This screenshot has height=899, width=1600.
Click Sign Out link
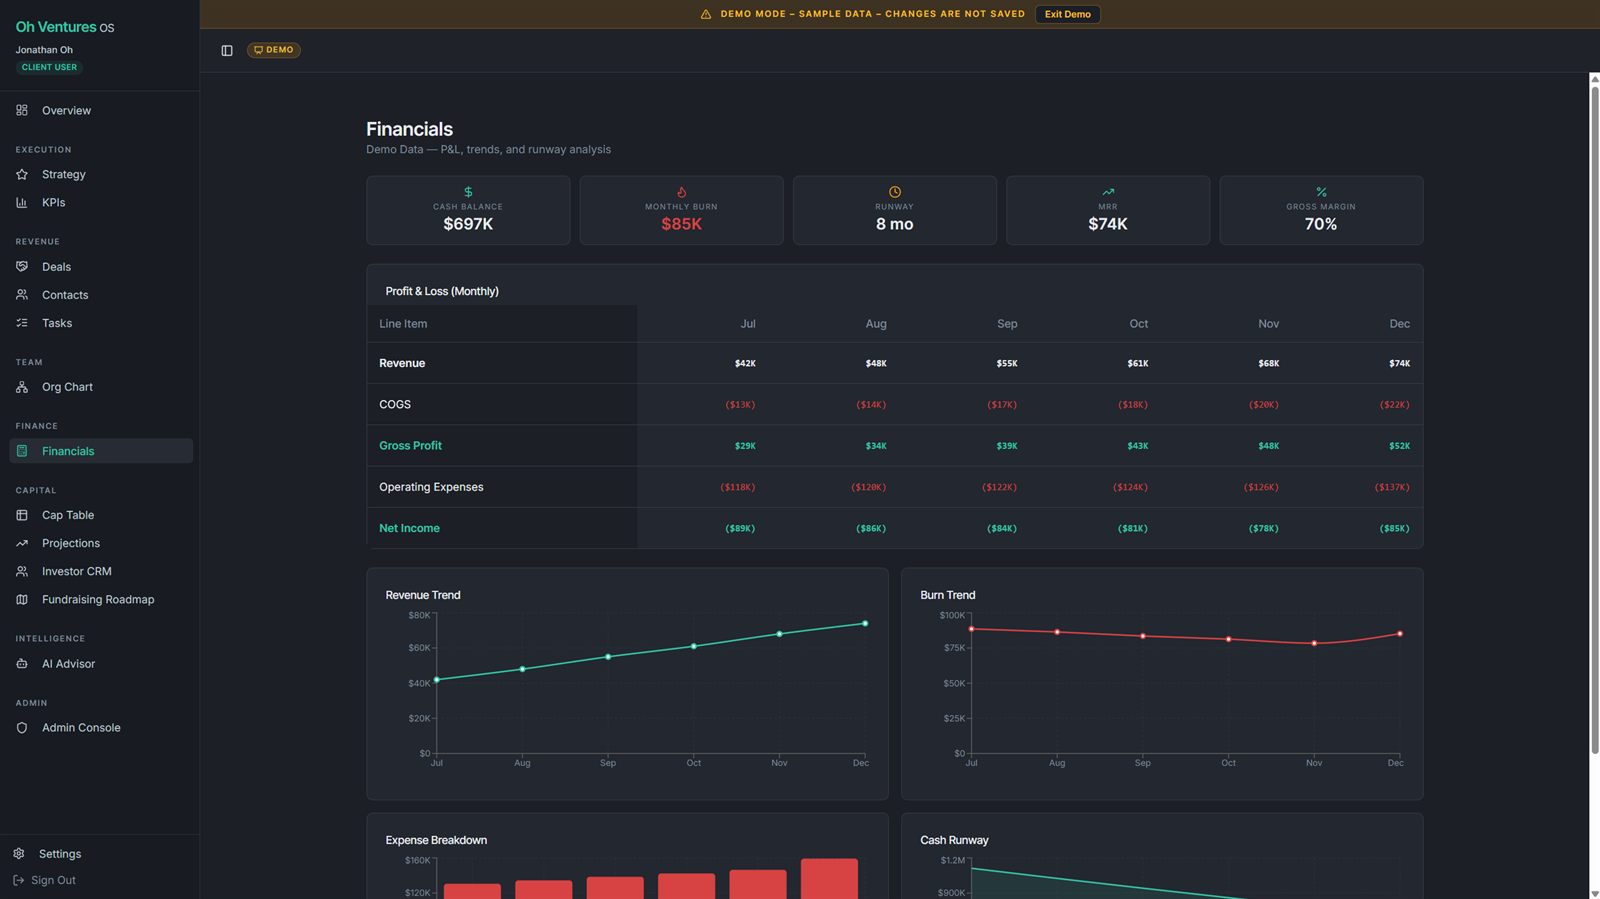[x=44, y=880]
